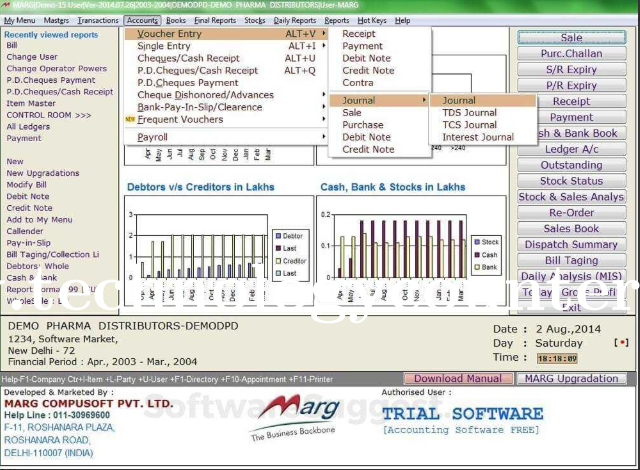The width and height of the screenshot is (640, 470).
Task: Click the Stock legend color swatch
Action: (477, 242)
